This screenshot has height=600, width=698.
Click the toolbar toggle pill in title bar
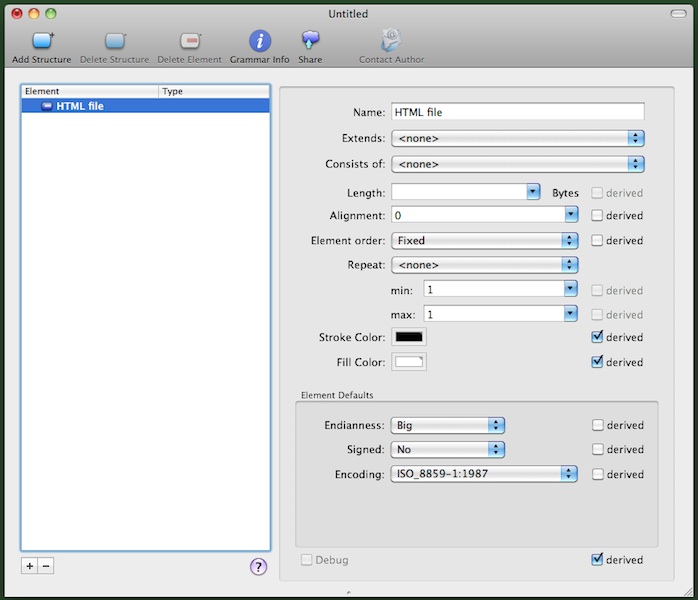click(x=678, y=14)
